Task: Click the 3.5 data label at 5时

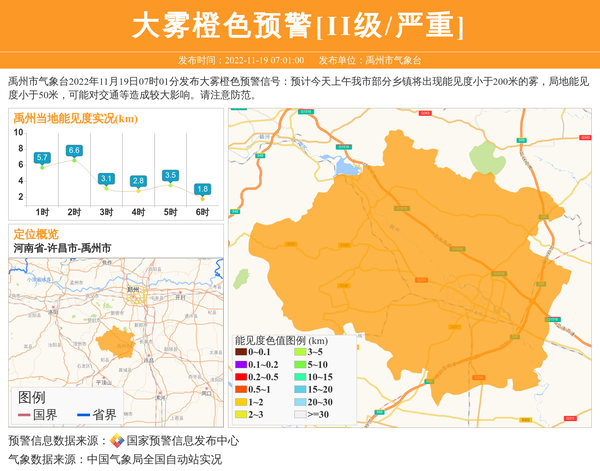Action: click(x=170, y=175)
